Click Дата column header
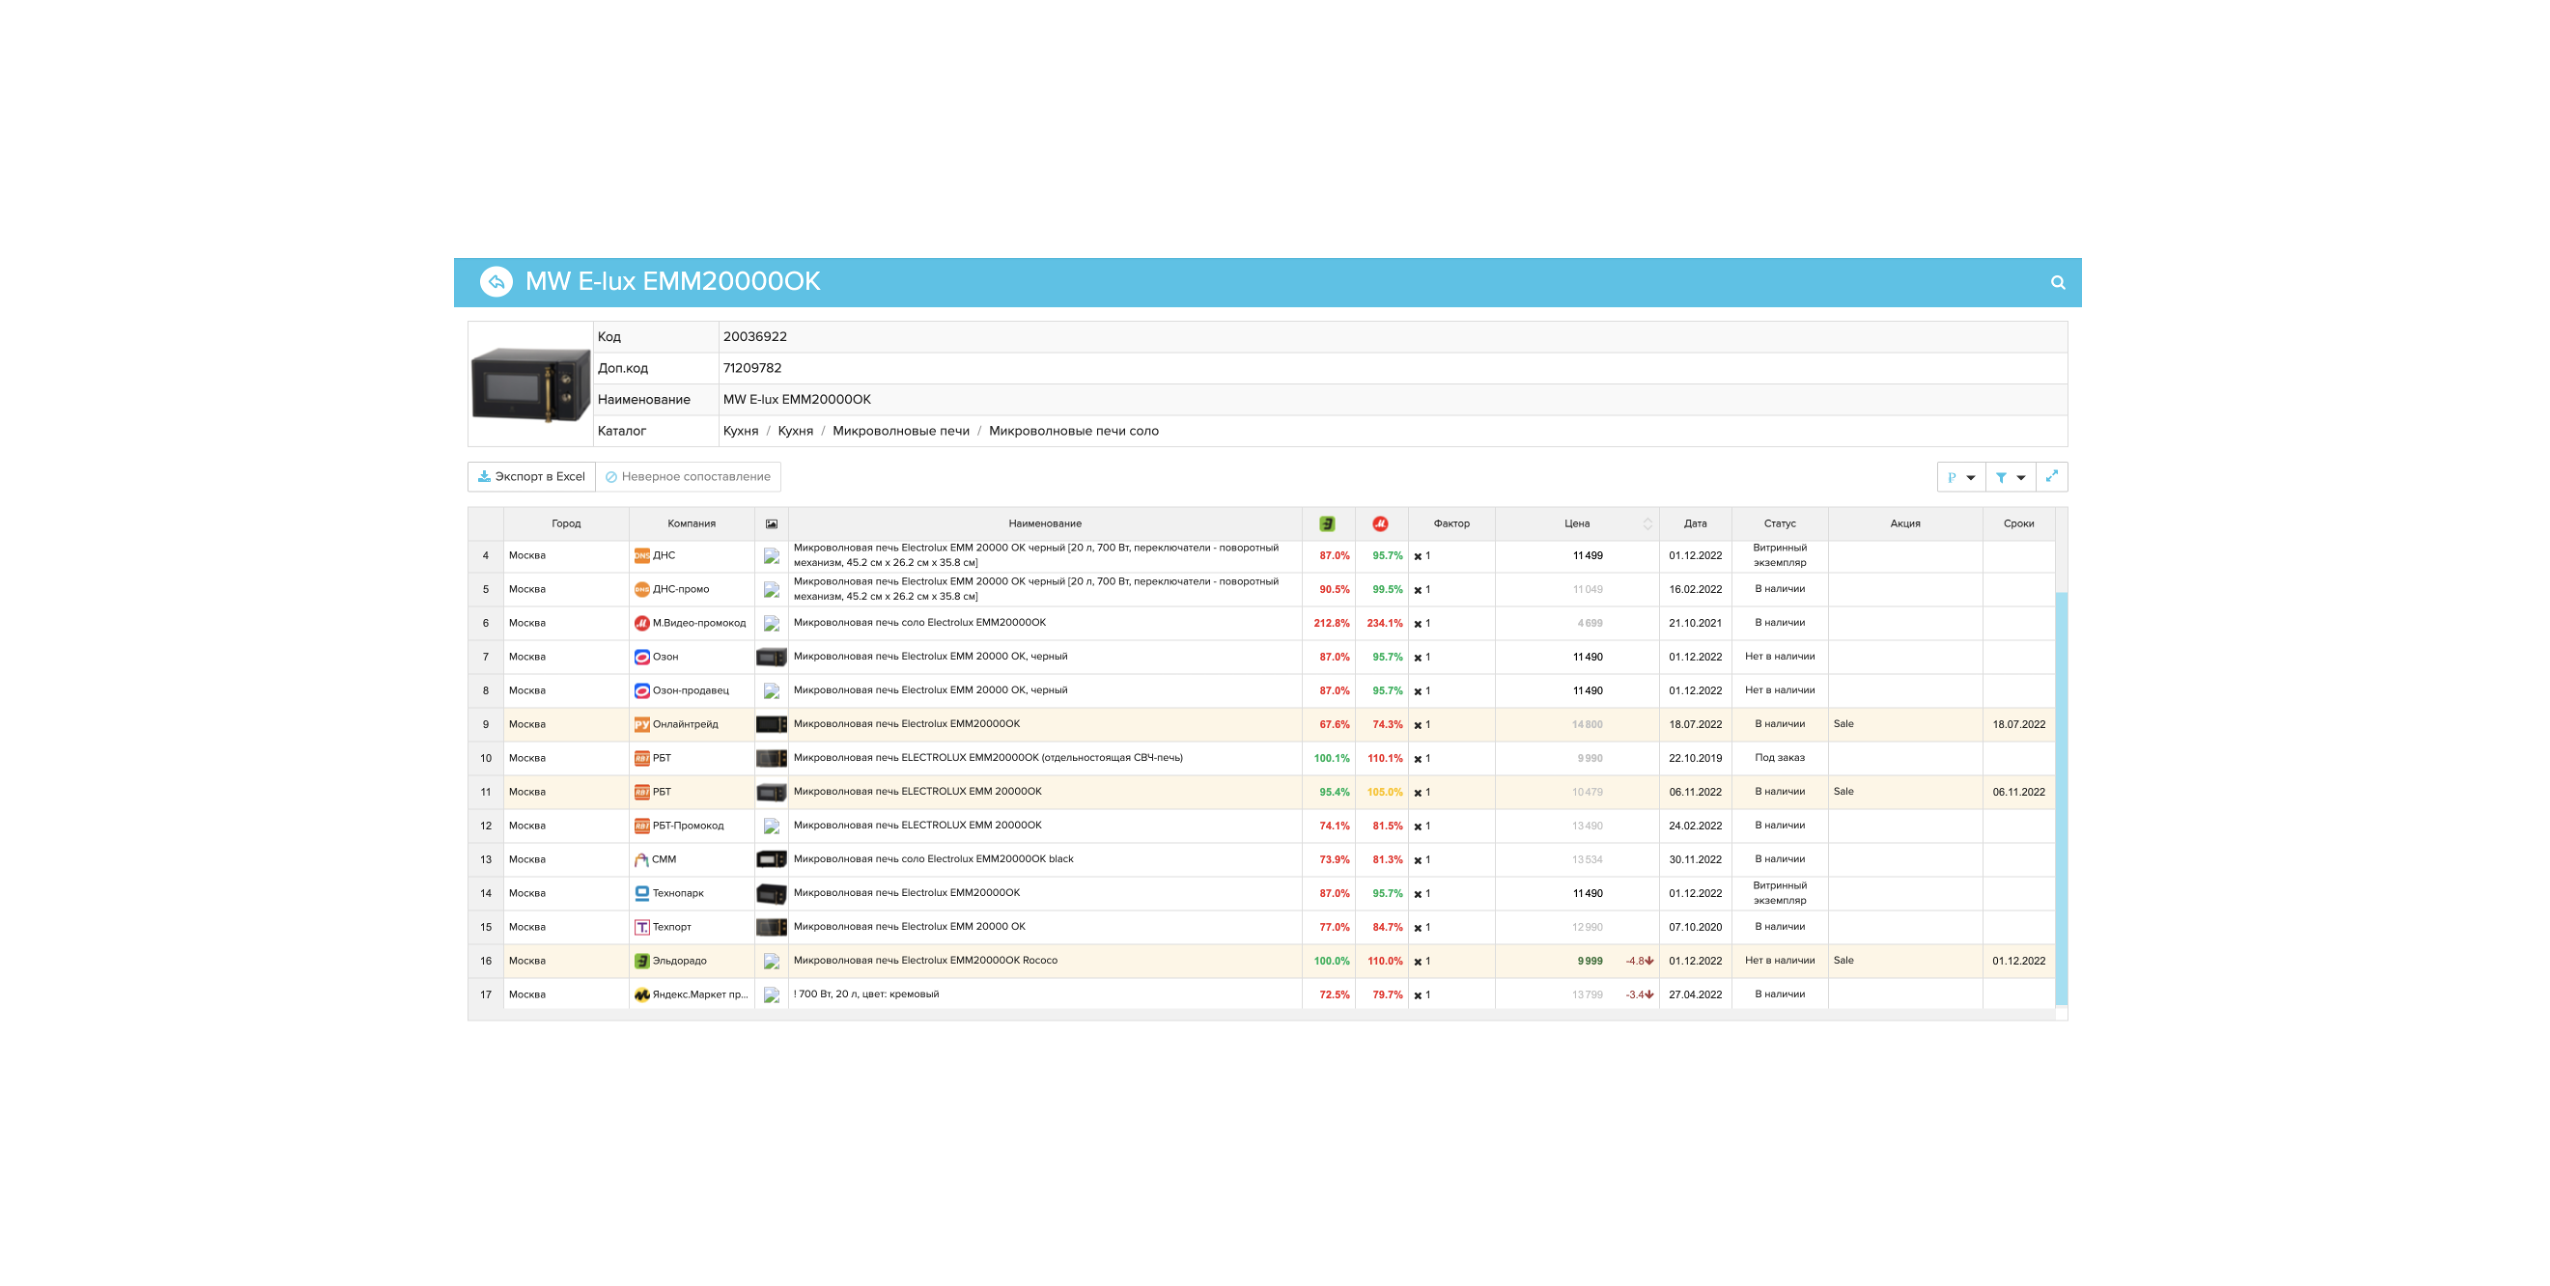Image resolution: width=2550 pixels, height=1286 pixels. point(1694,523)
